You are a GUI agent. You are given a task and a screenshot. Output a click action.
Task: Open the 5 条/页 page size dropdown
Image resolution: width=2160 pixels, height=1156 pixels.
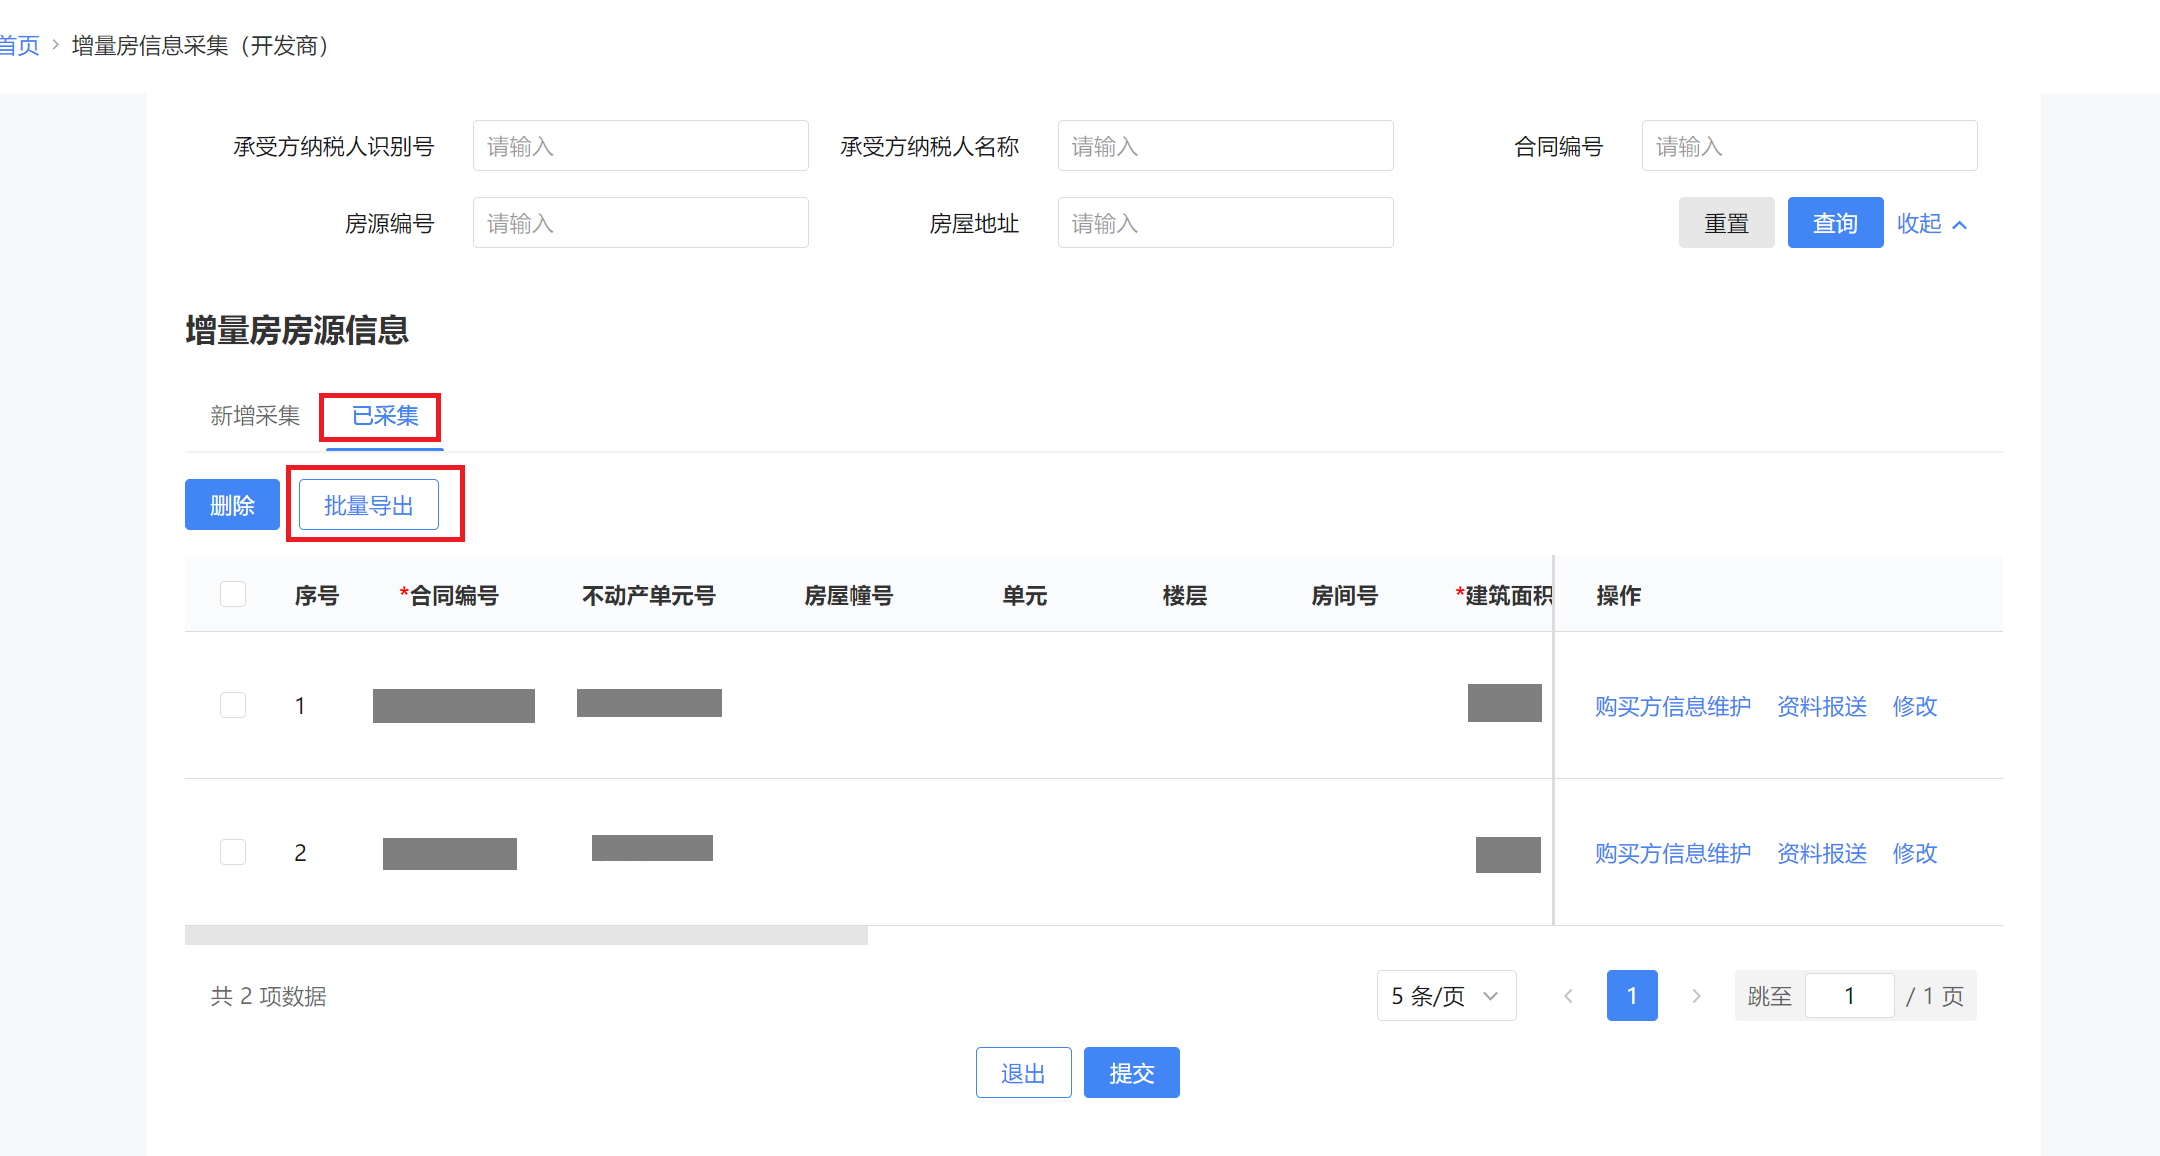point(1445,996)
